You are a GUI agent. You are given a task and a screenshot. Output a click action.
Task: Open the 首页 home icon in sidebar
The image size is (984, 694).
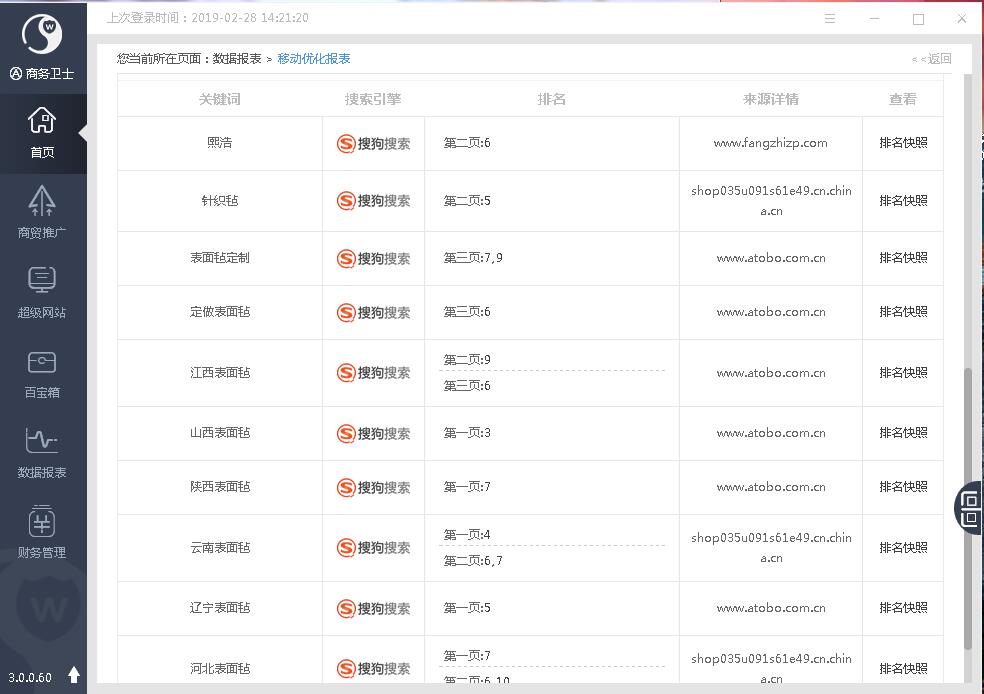point(42,122)
